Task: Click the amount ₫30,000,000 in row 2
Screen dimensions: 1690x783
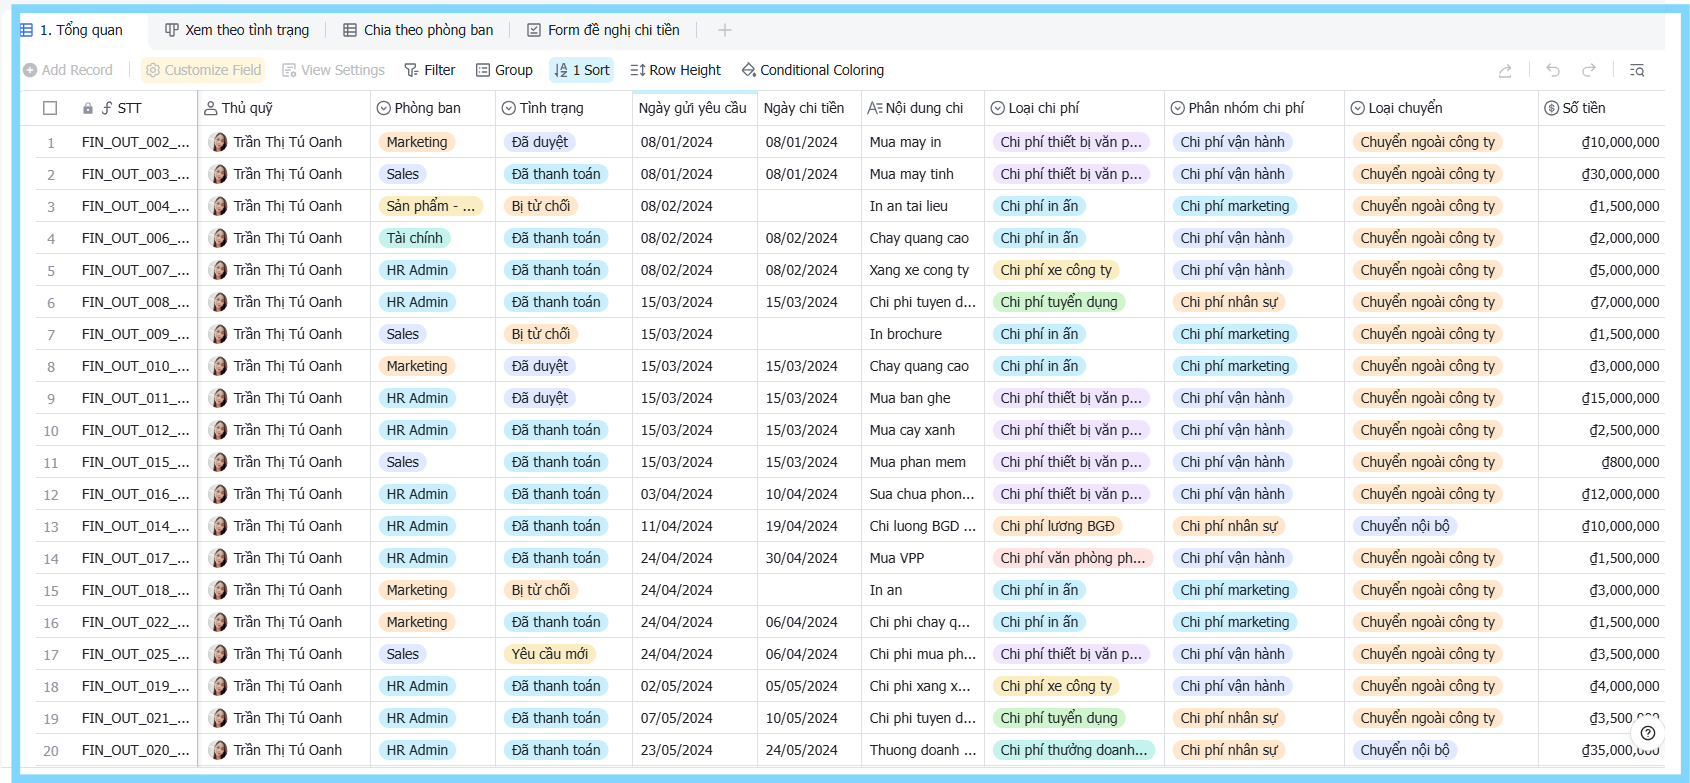Action: pos(1620,174)
